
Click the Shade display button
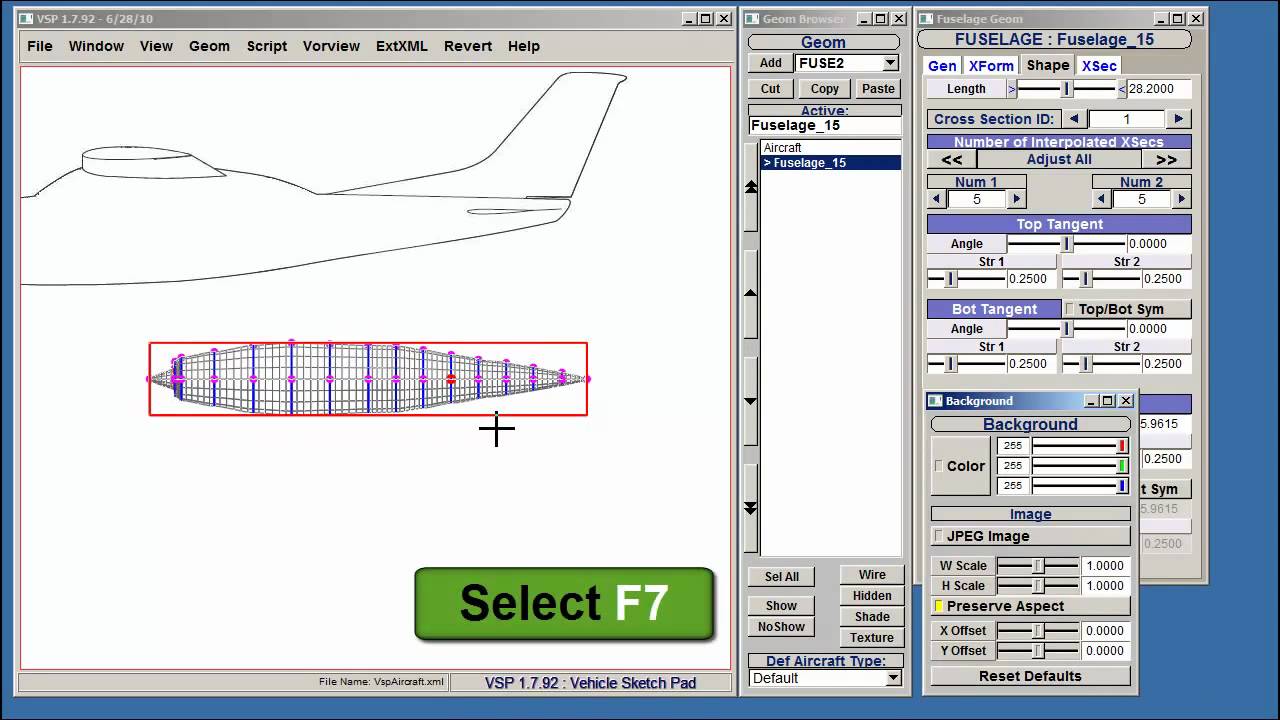[x=871, y=617]
